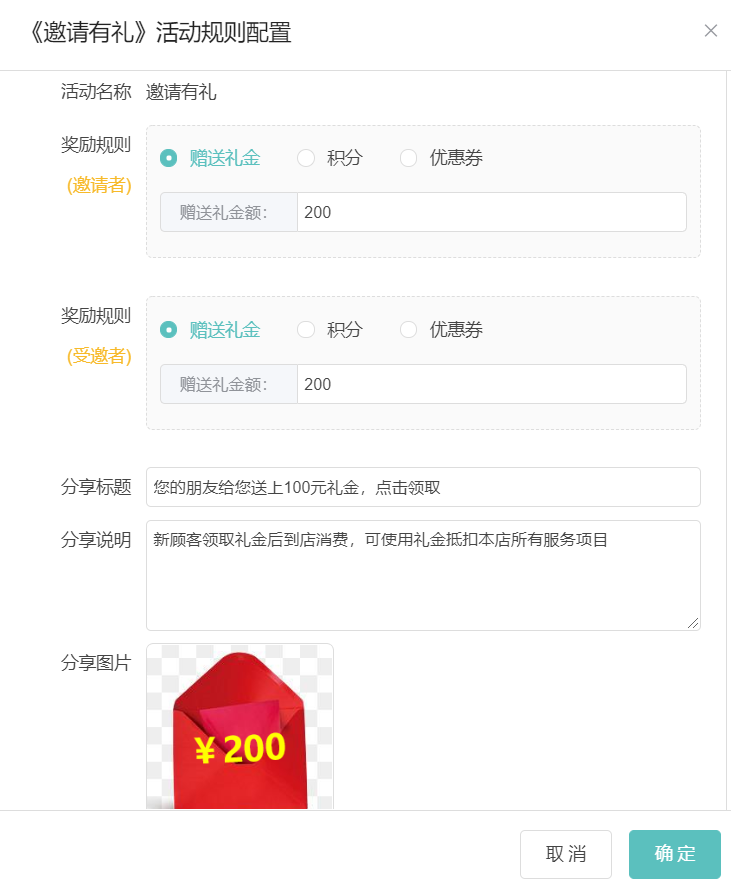Click the 积分 label in inviter section

345,158
